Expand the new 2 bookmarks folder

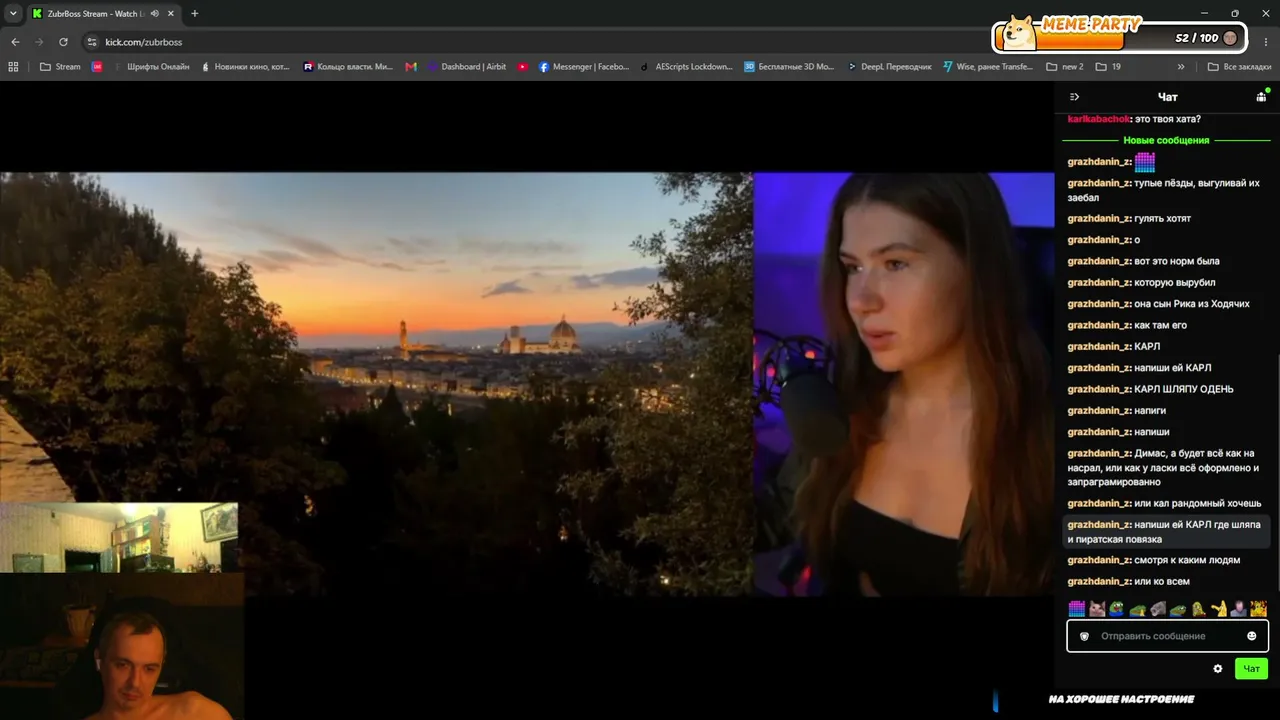click(x=1065, y=67)
